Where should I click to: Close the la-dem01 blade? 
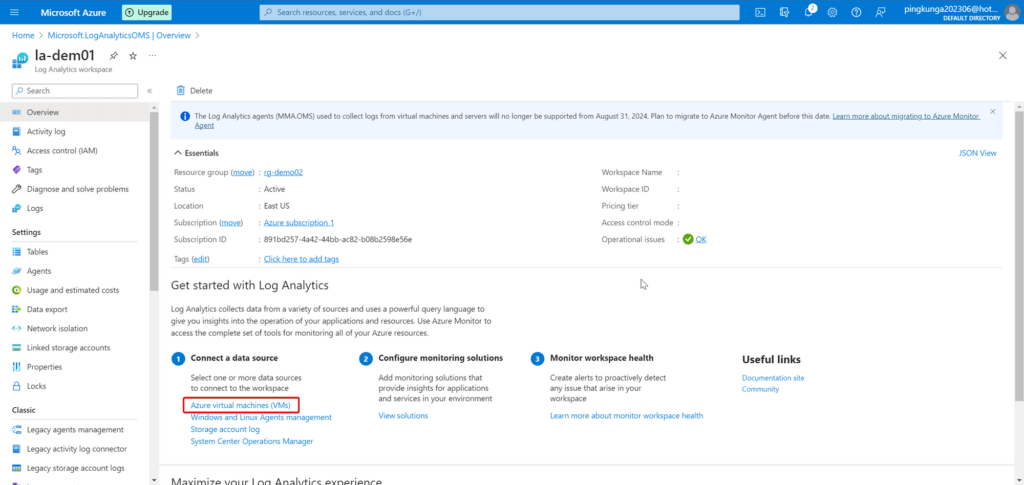(x=1002, y=56)
